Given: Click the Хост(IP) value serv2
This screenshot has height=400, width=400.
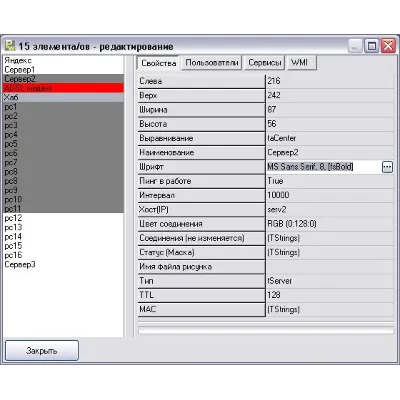Looking at the screenshot, I should tap(330, 210).
